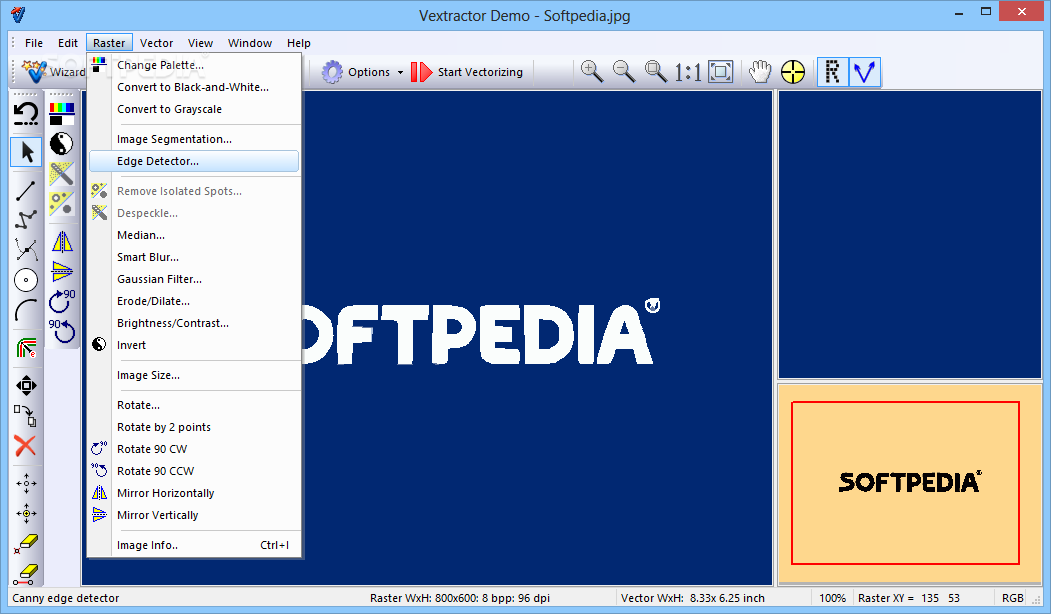Image resolution: width=1051 pixels, height=614 pixels.
Task: Select the polyline drawing tool
Action: tap(26, 220)
